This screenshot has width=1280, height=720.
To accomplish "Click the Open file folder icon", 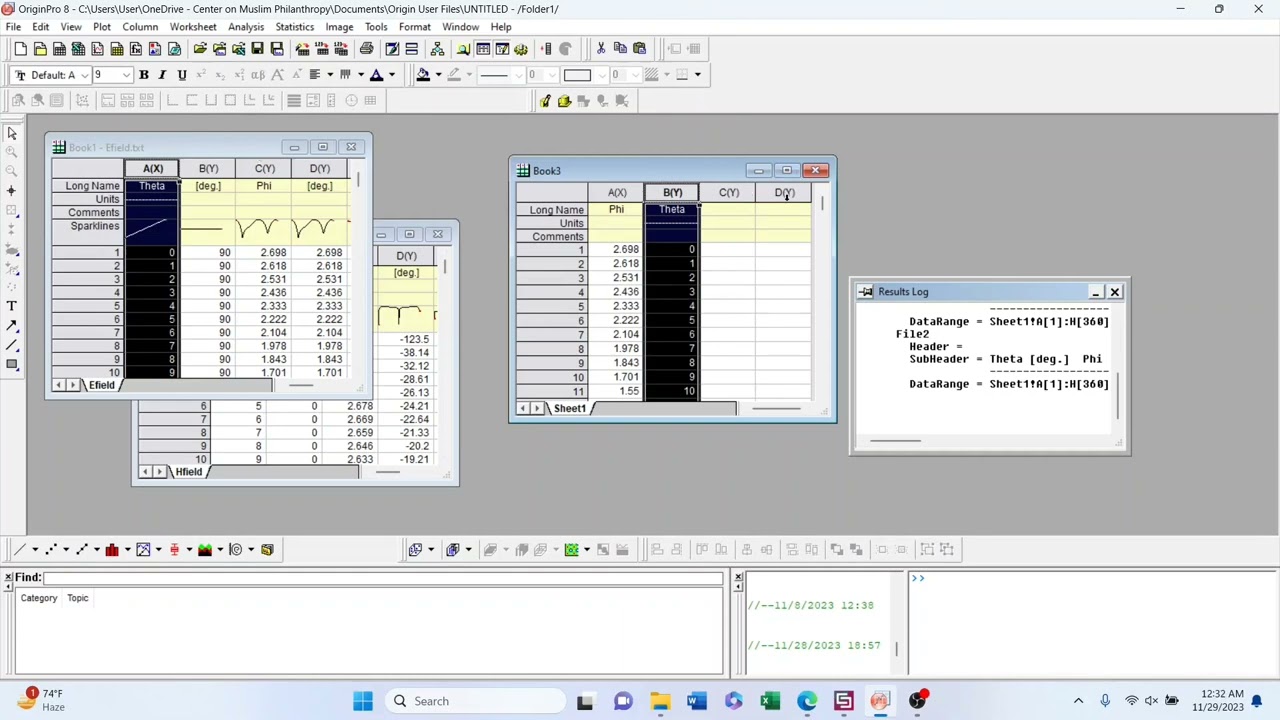I will pos(200,49).
